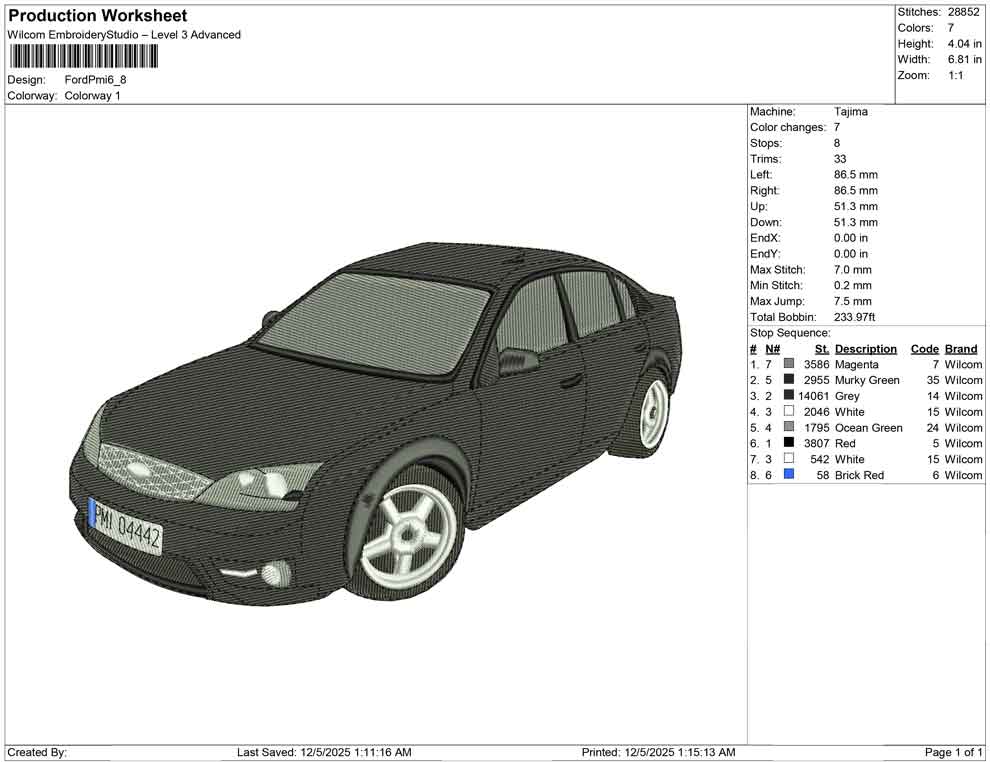Click the Code column header
Screen dimensions: 990x762
tap(924, 349)
